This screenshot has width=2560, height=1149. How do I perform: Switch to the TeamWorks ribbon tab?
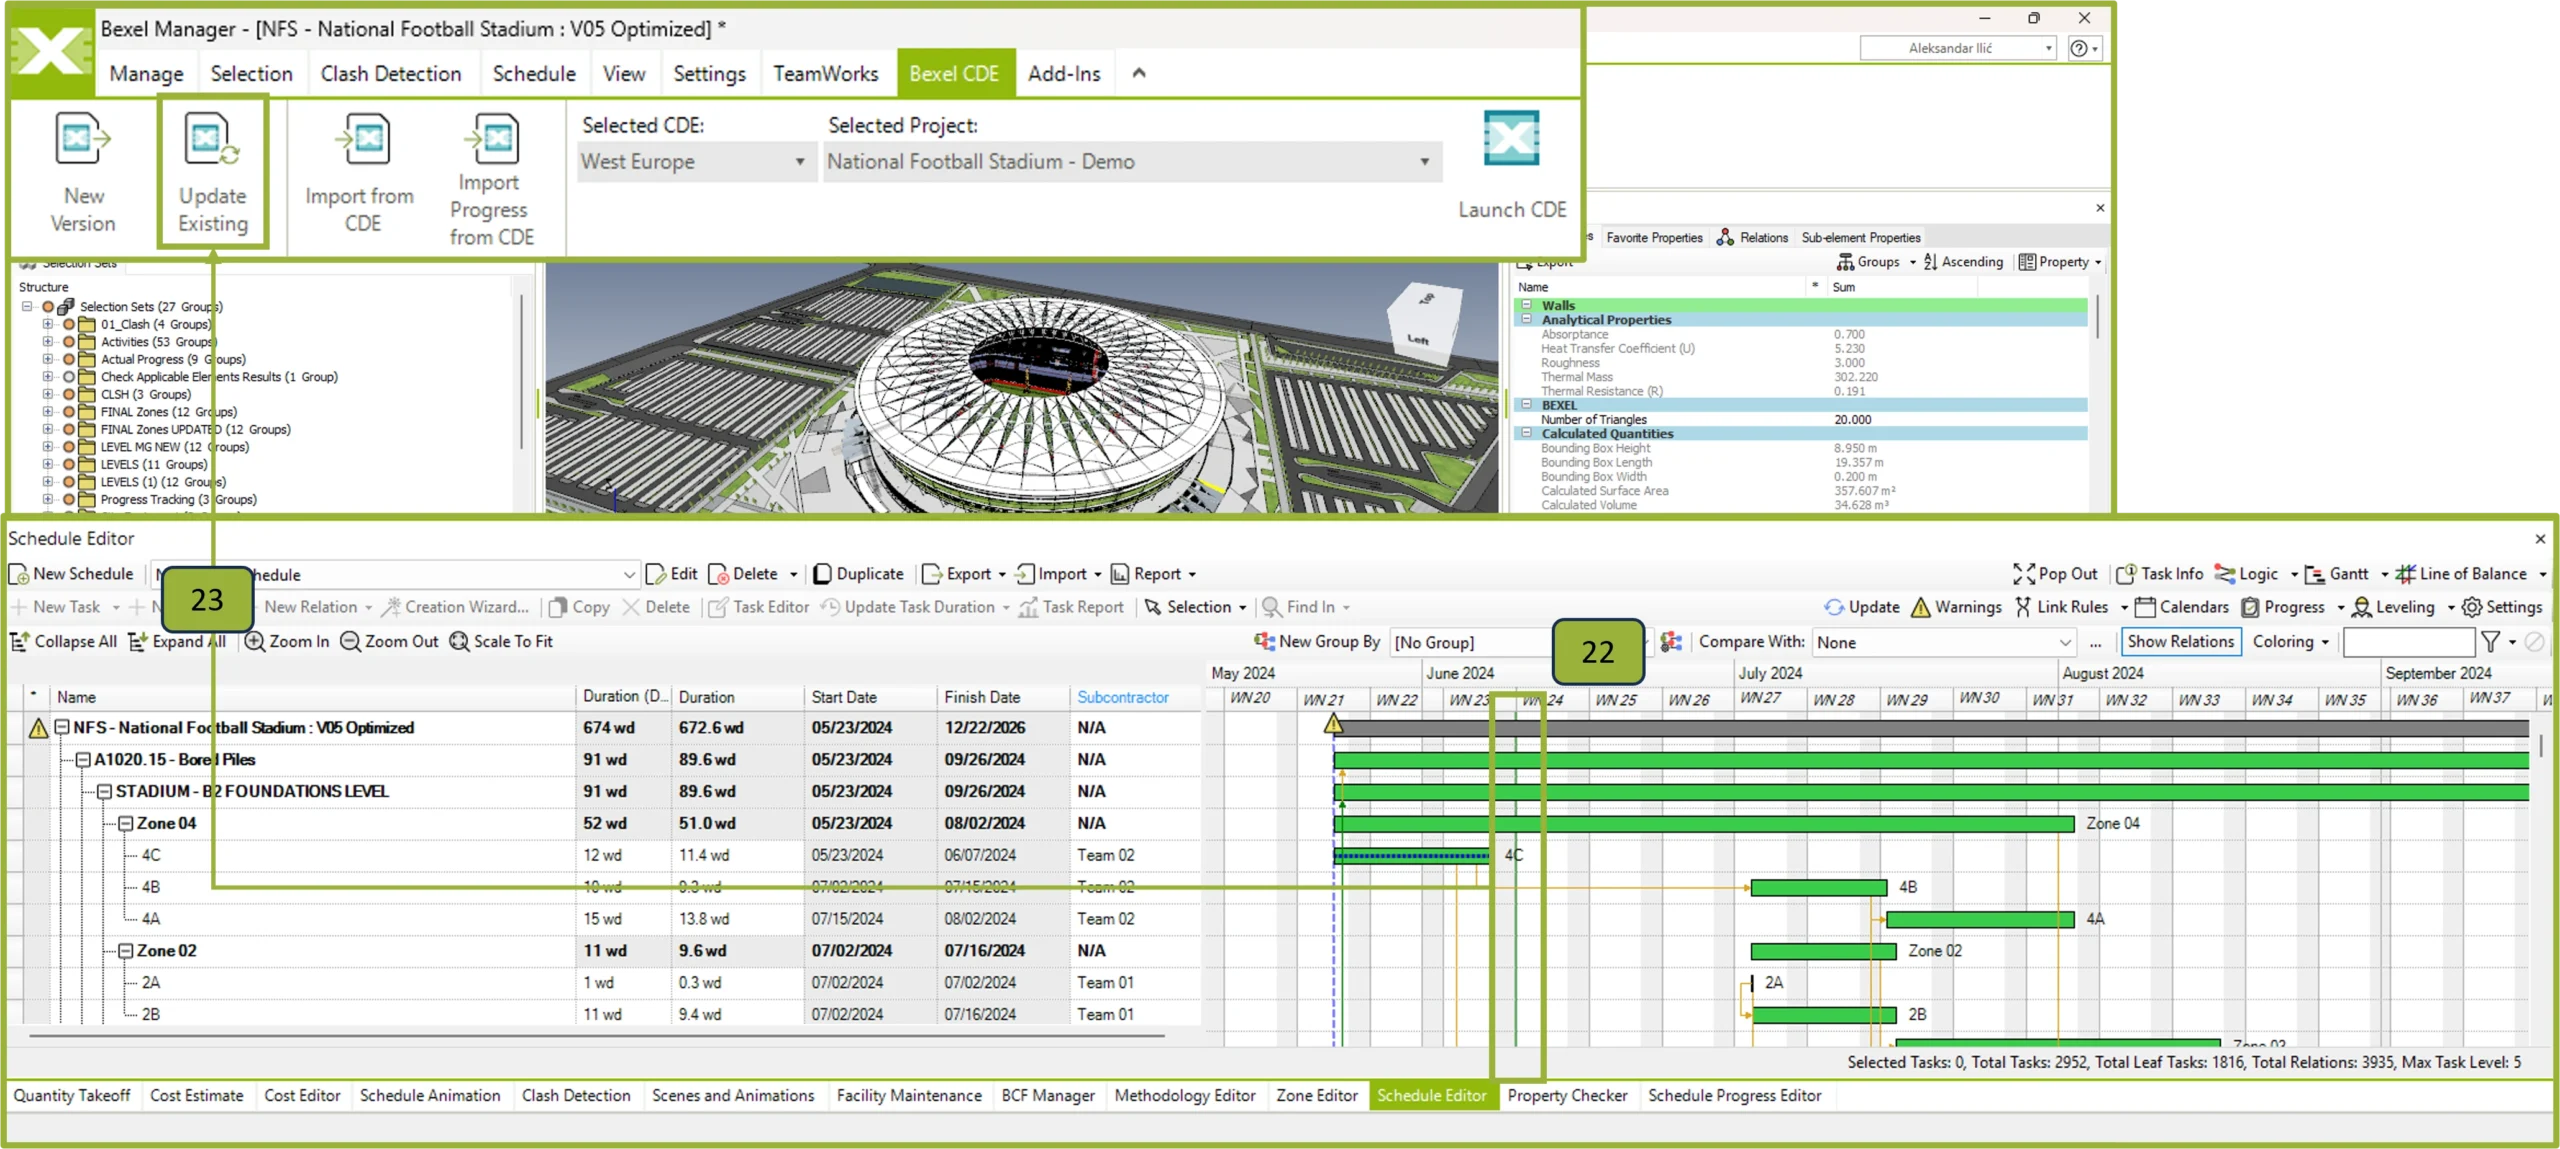pyautogui.click(x=825, y=74)
